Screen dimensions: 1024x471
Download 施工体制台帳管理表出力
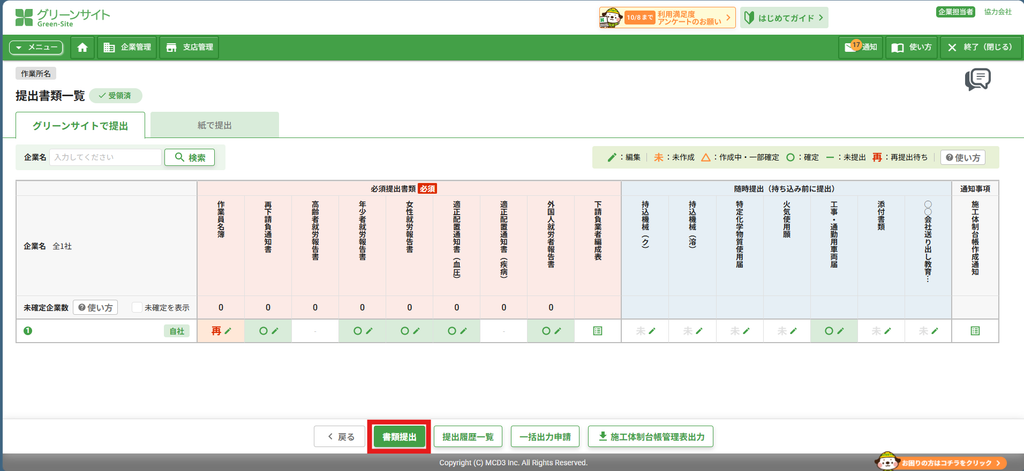click(x=650, y=437)
